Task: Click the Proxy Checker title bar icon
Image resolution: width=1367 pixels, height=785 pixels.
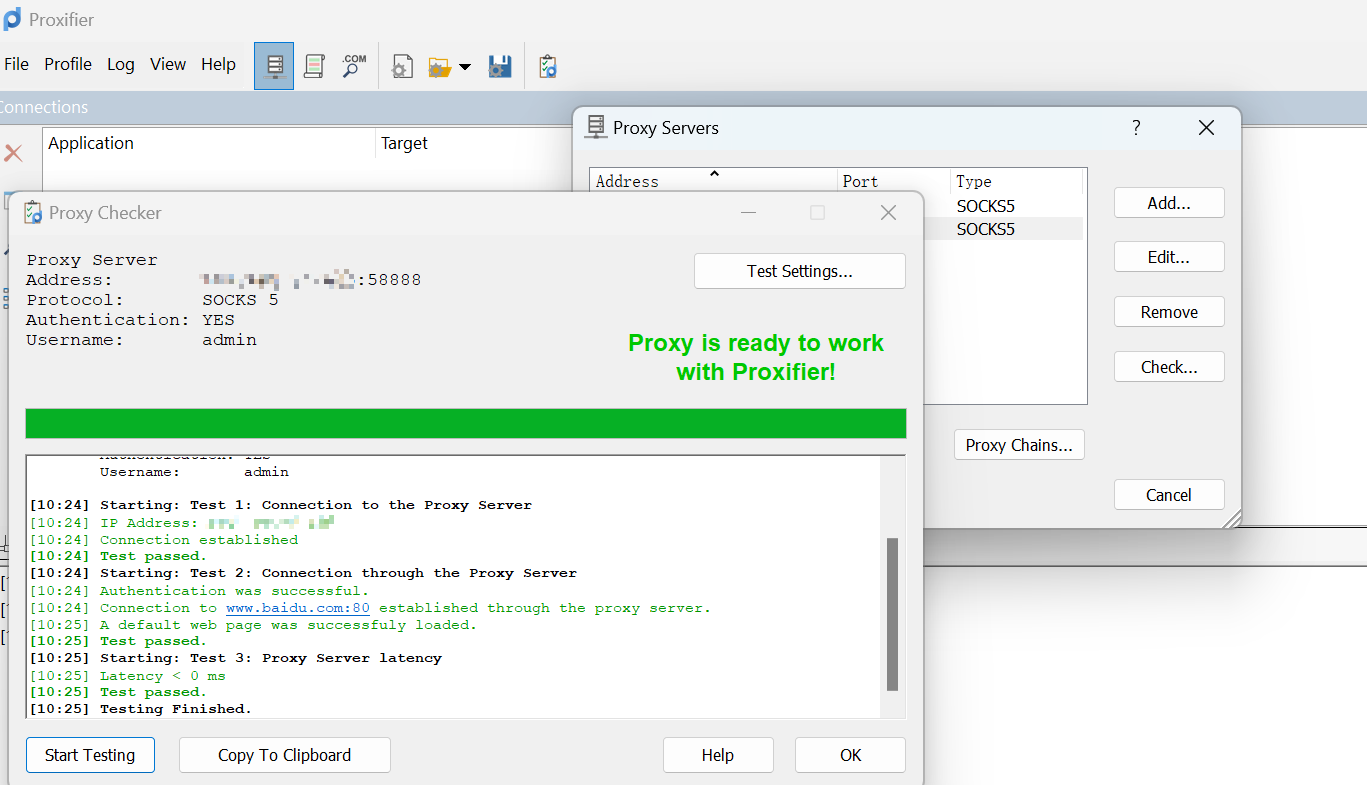Action: pyautogui.click(x=33, y=213)
